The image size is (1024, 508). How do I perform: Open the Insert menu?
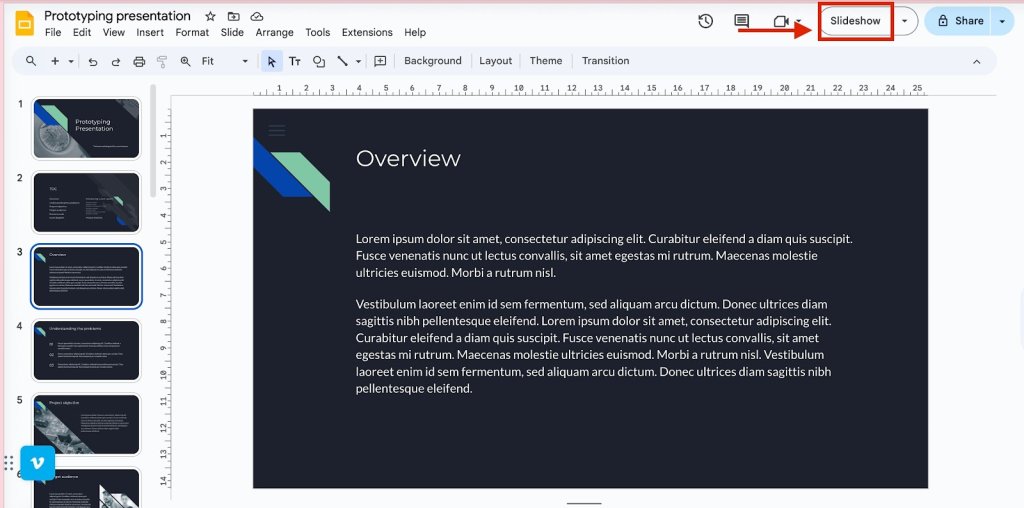click(150, 32)
